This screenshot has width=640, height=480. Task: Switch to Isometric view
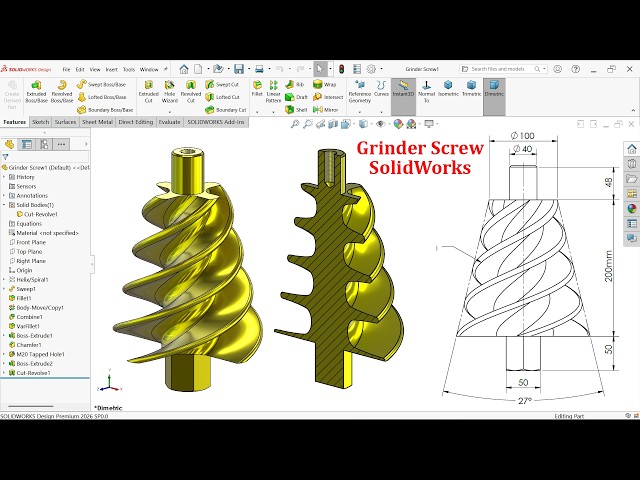(448, 89)
